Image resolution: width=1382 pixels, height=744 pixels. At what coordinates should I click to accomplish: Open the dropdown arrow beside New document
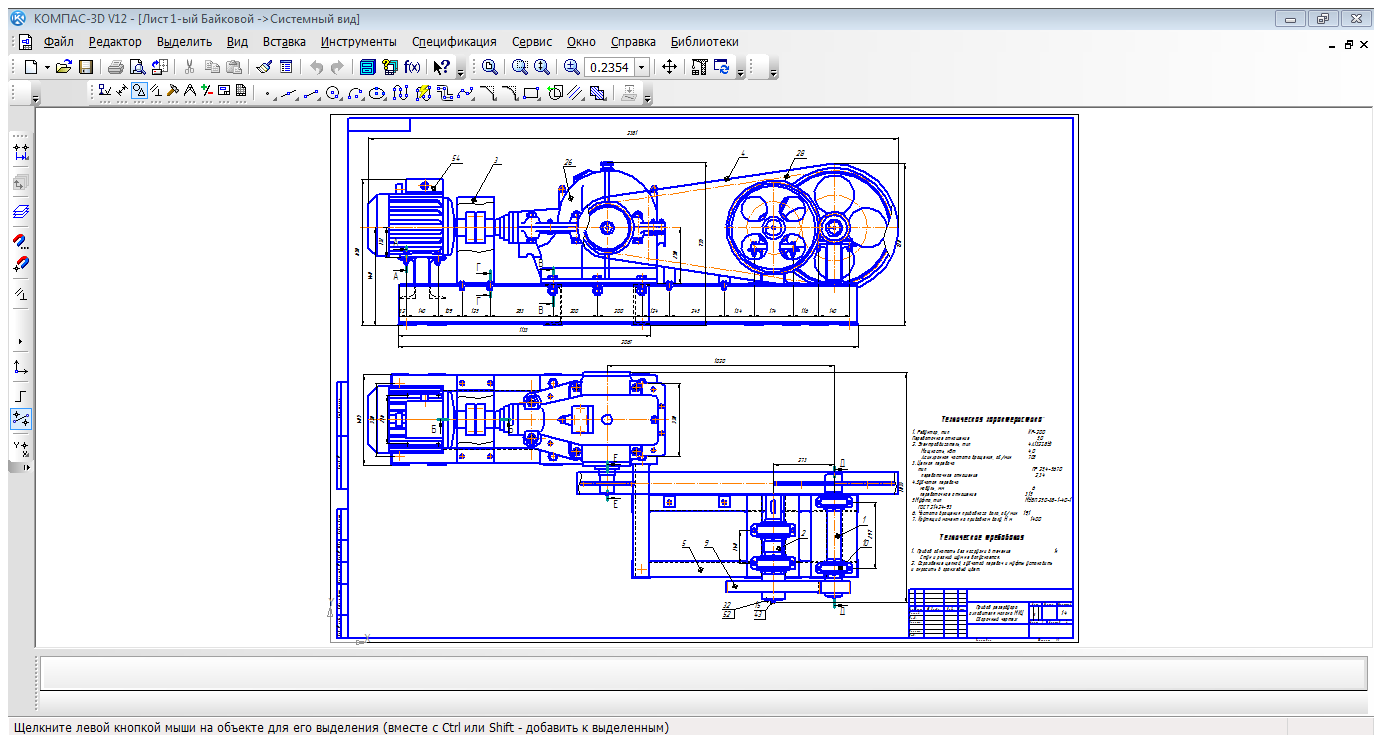coord(47,67)
